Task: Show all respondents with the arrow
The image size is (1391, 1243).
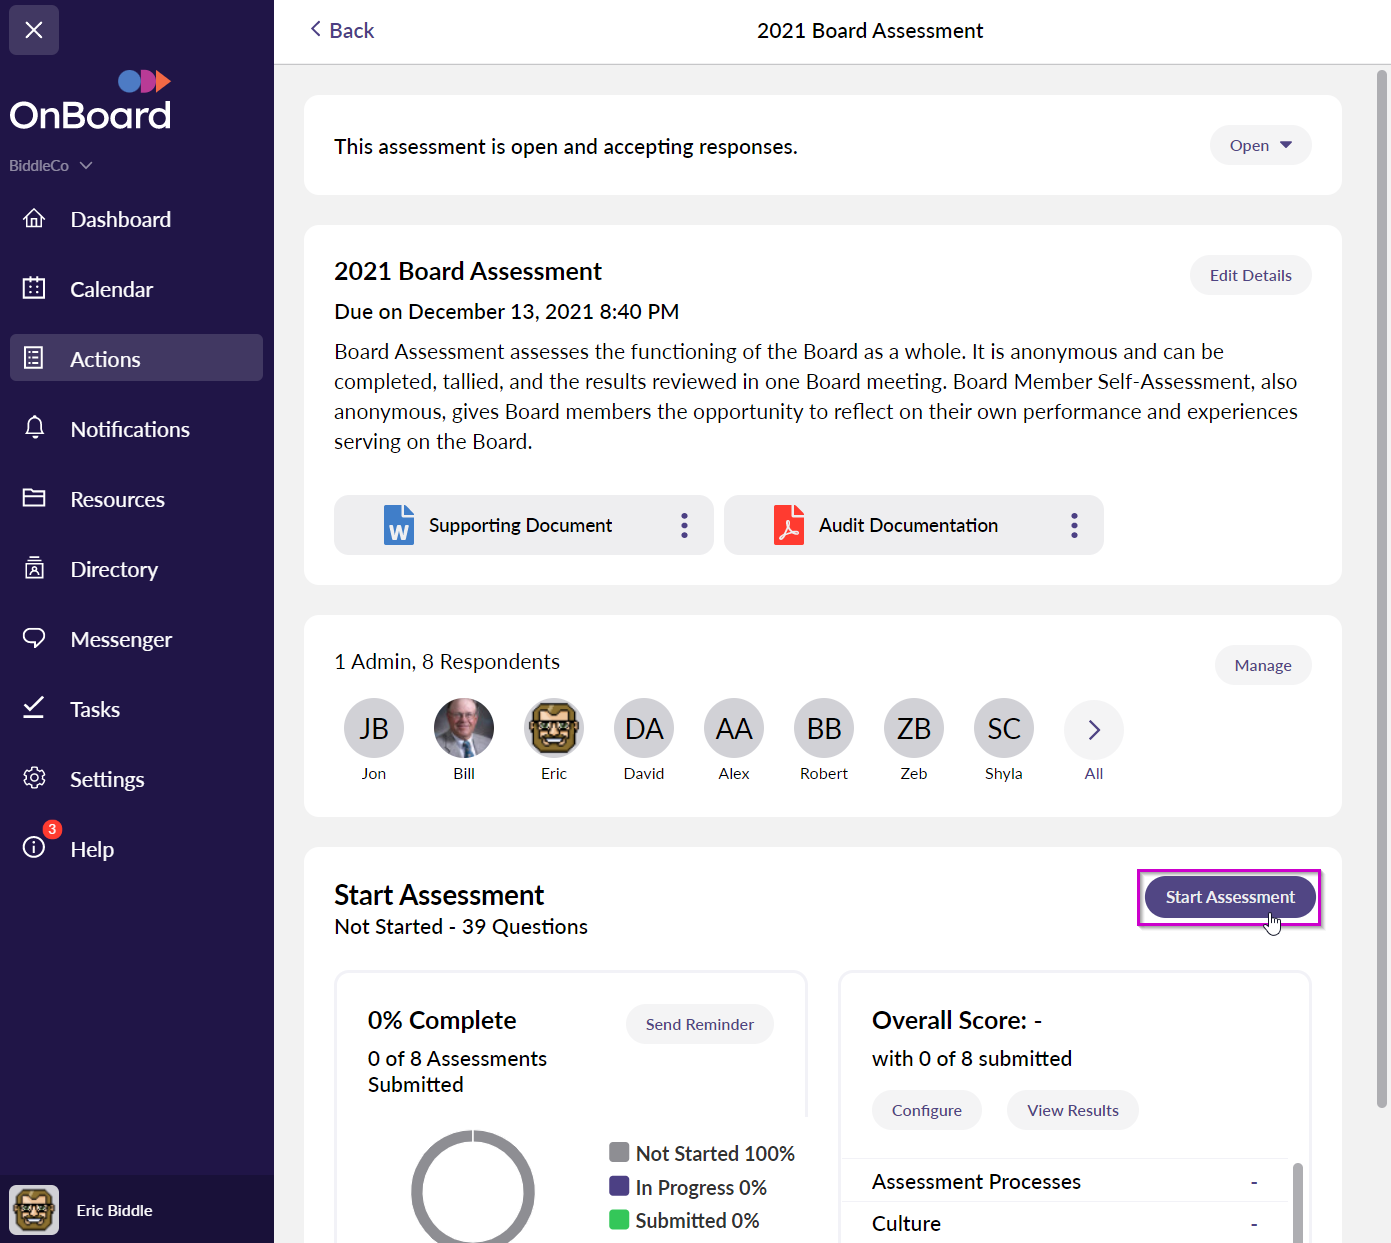Action: [x=1094, y=729]
